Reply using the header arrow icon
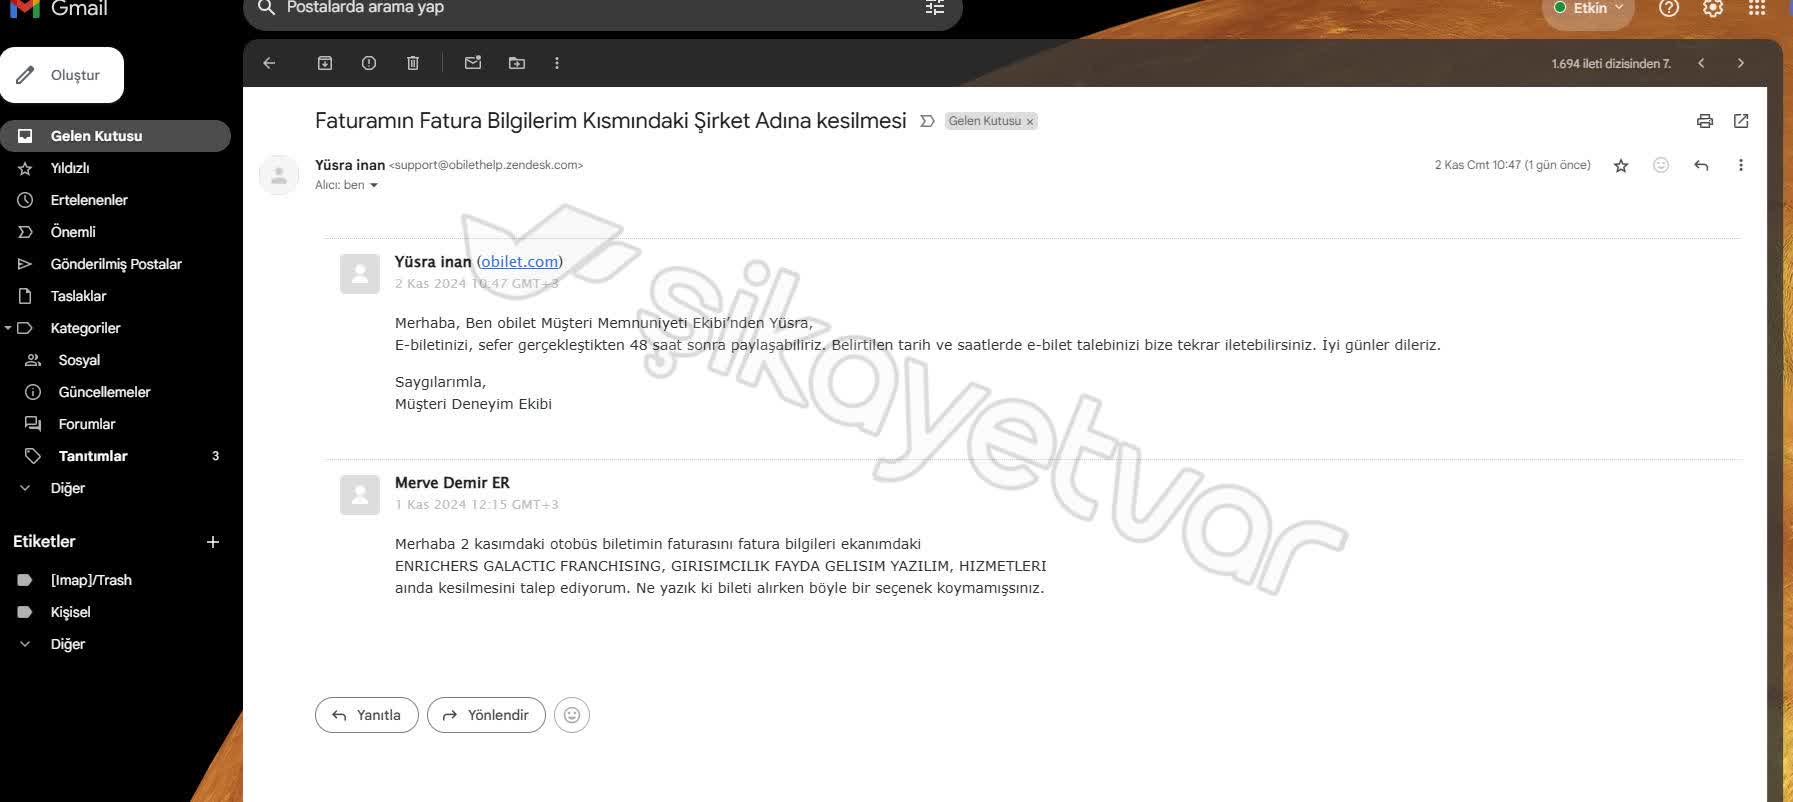This screenshot has width=1793, height=802. (1701, 165)
